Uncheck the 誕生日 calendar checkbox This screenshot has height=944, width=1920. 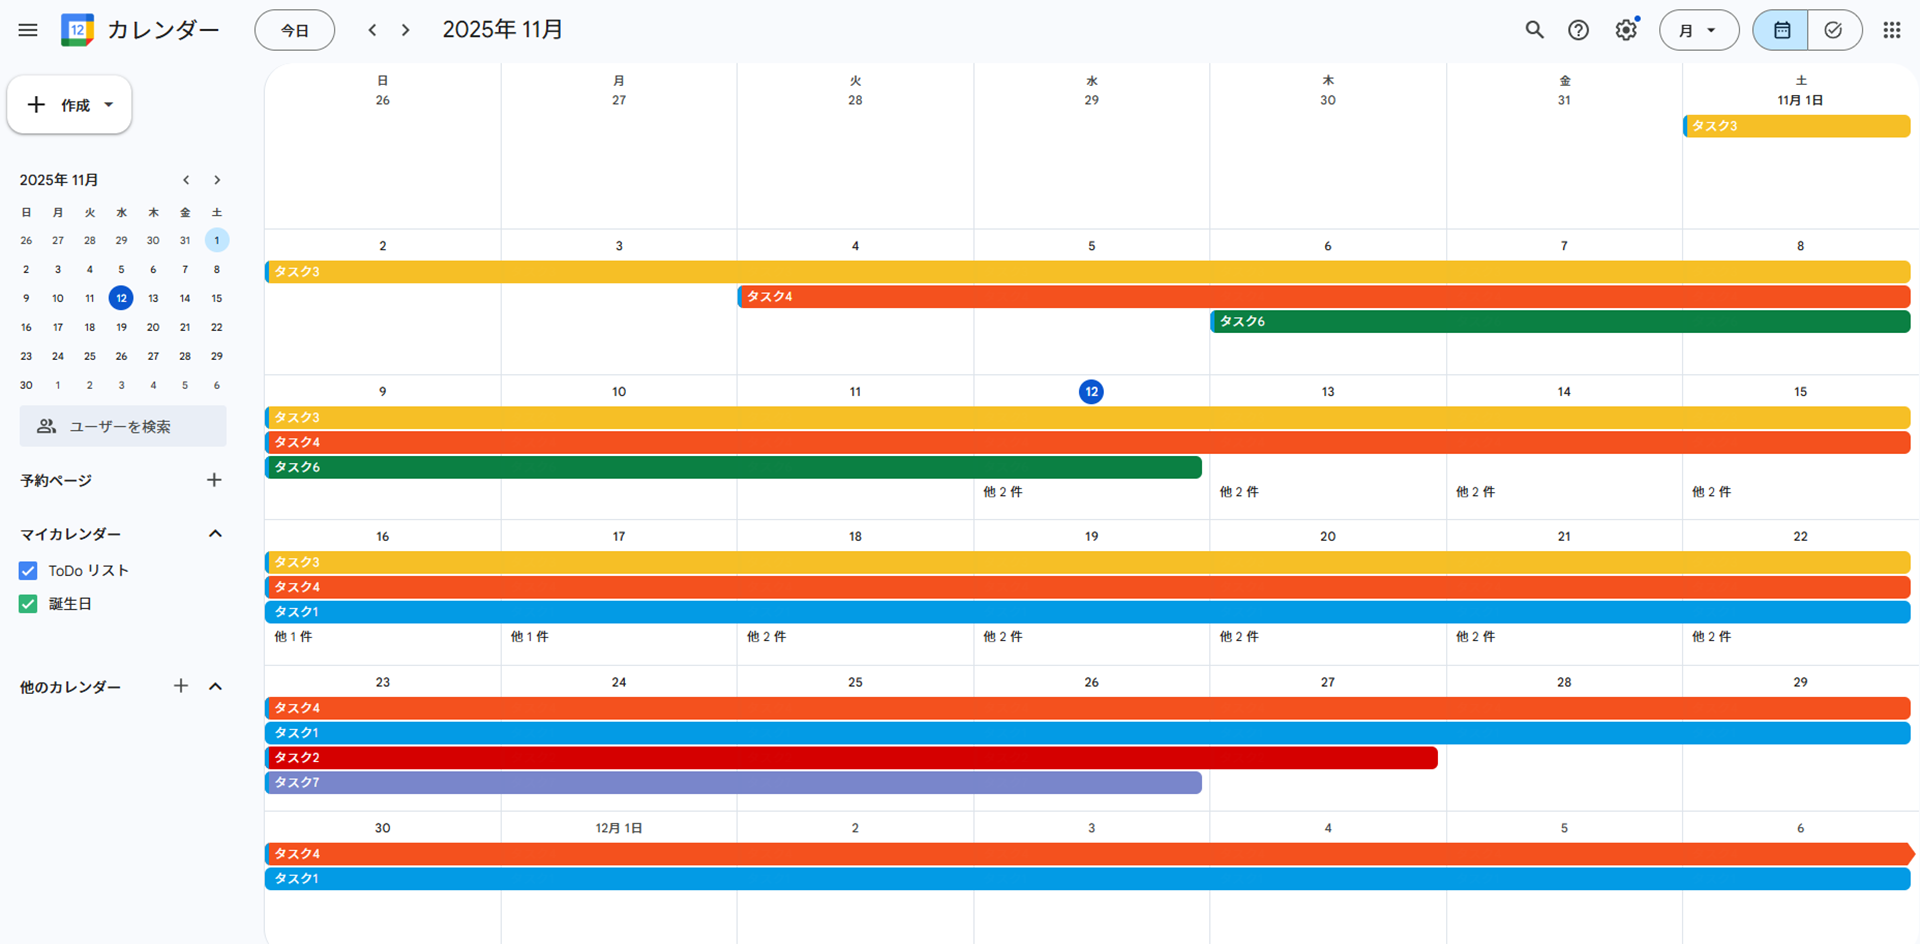coord(28,604)
